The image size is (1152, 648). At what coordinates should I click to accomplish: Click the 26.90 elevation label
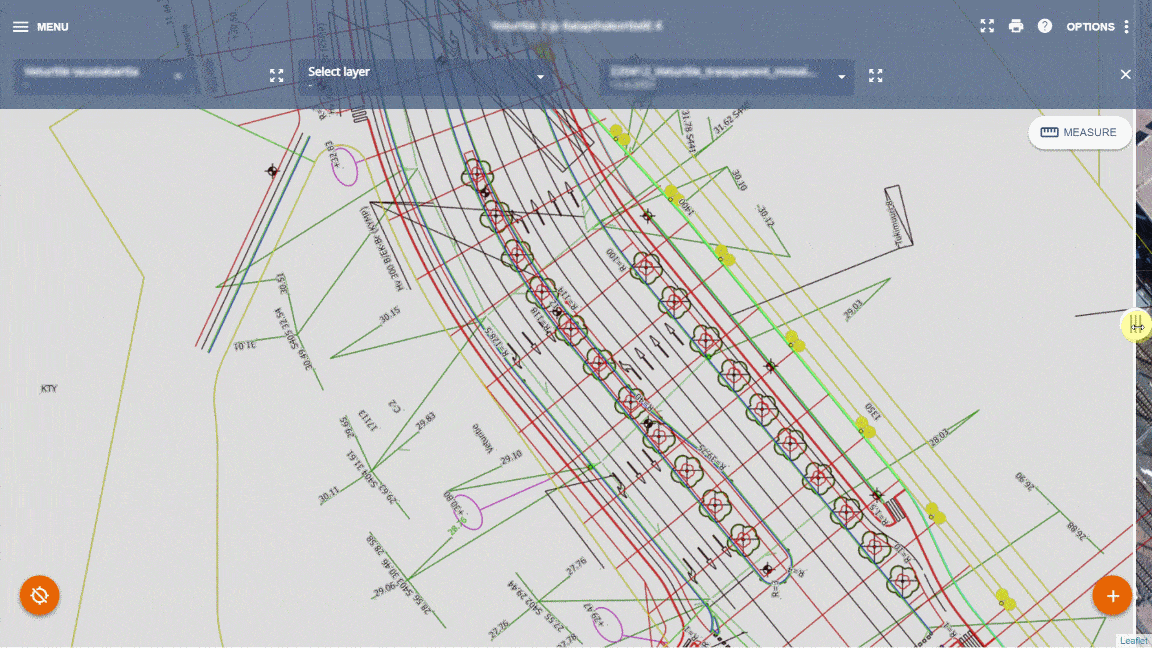coord(1025,482)
